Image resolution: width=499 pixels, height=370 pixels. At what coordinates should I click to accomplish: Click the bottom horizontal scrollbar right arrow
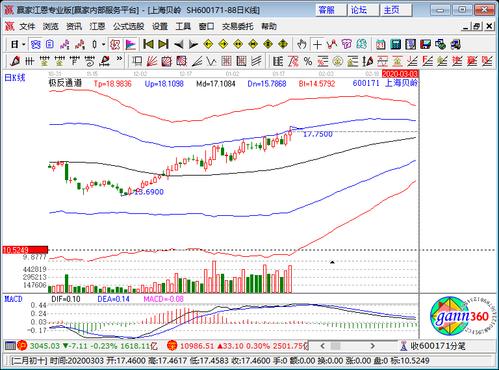373,346
